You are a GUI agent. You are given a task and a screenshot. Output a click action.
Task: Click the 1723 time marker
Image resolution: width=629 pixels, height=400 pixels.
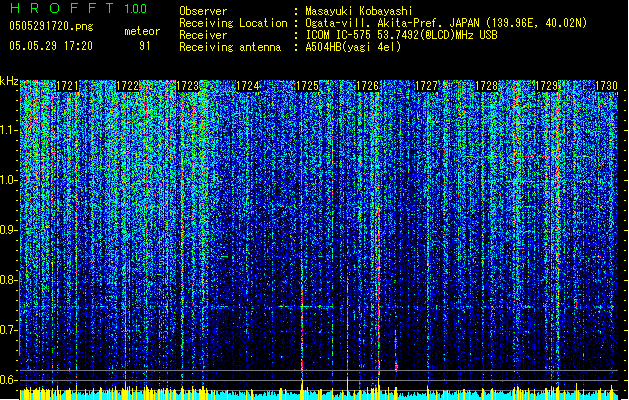188,86
